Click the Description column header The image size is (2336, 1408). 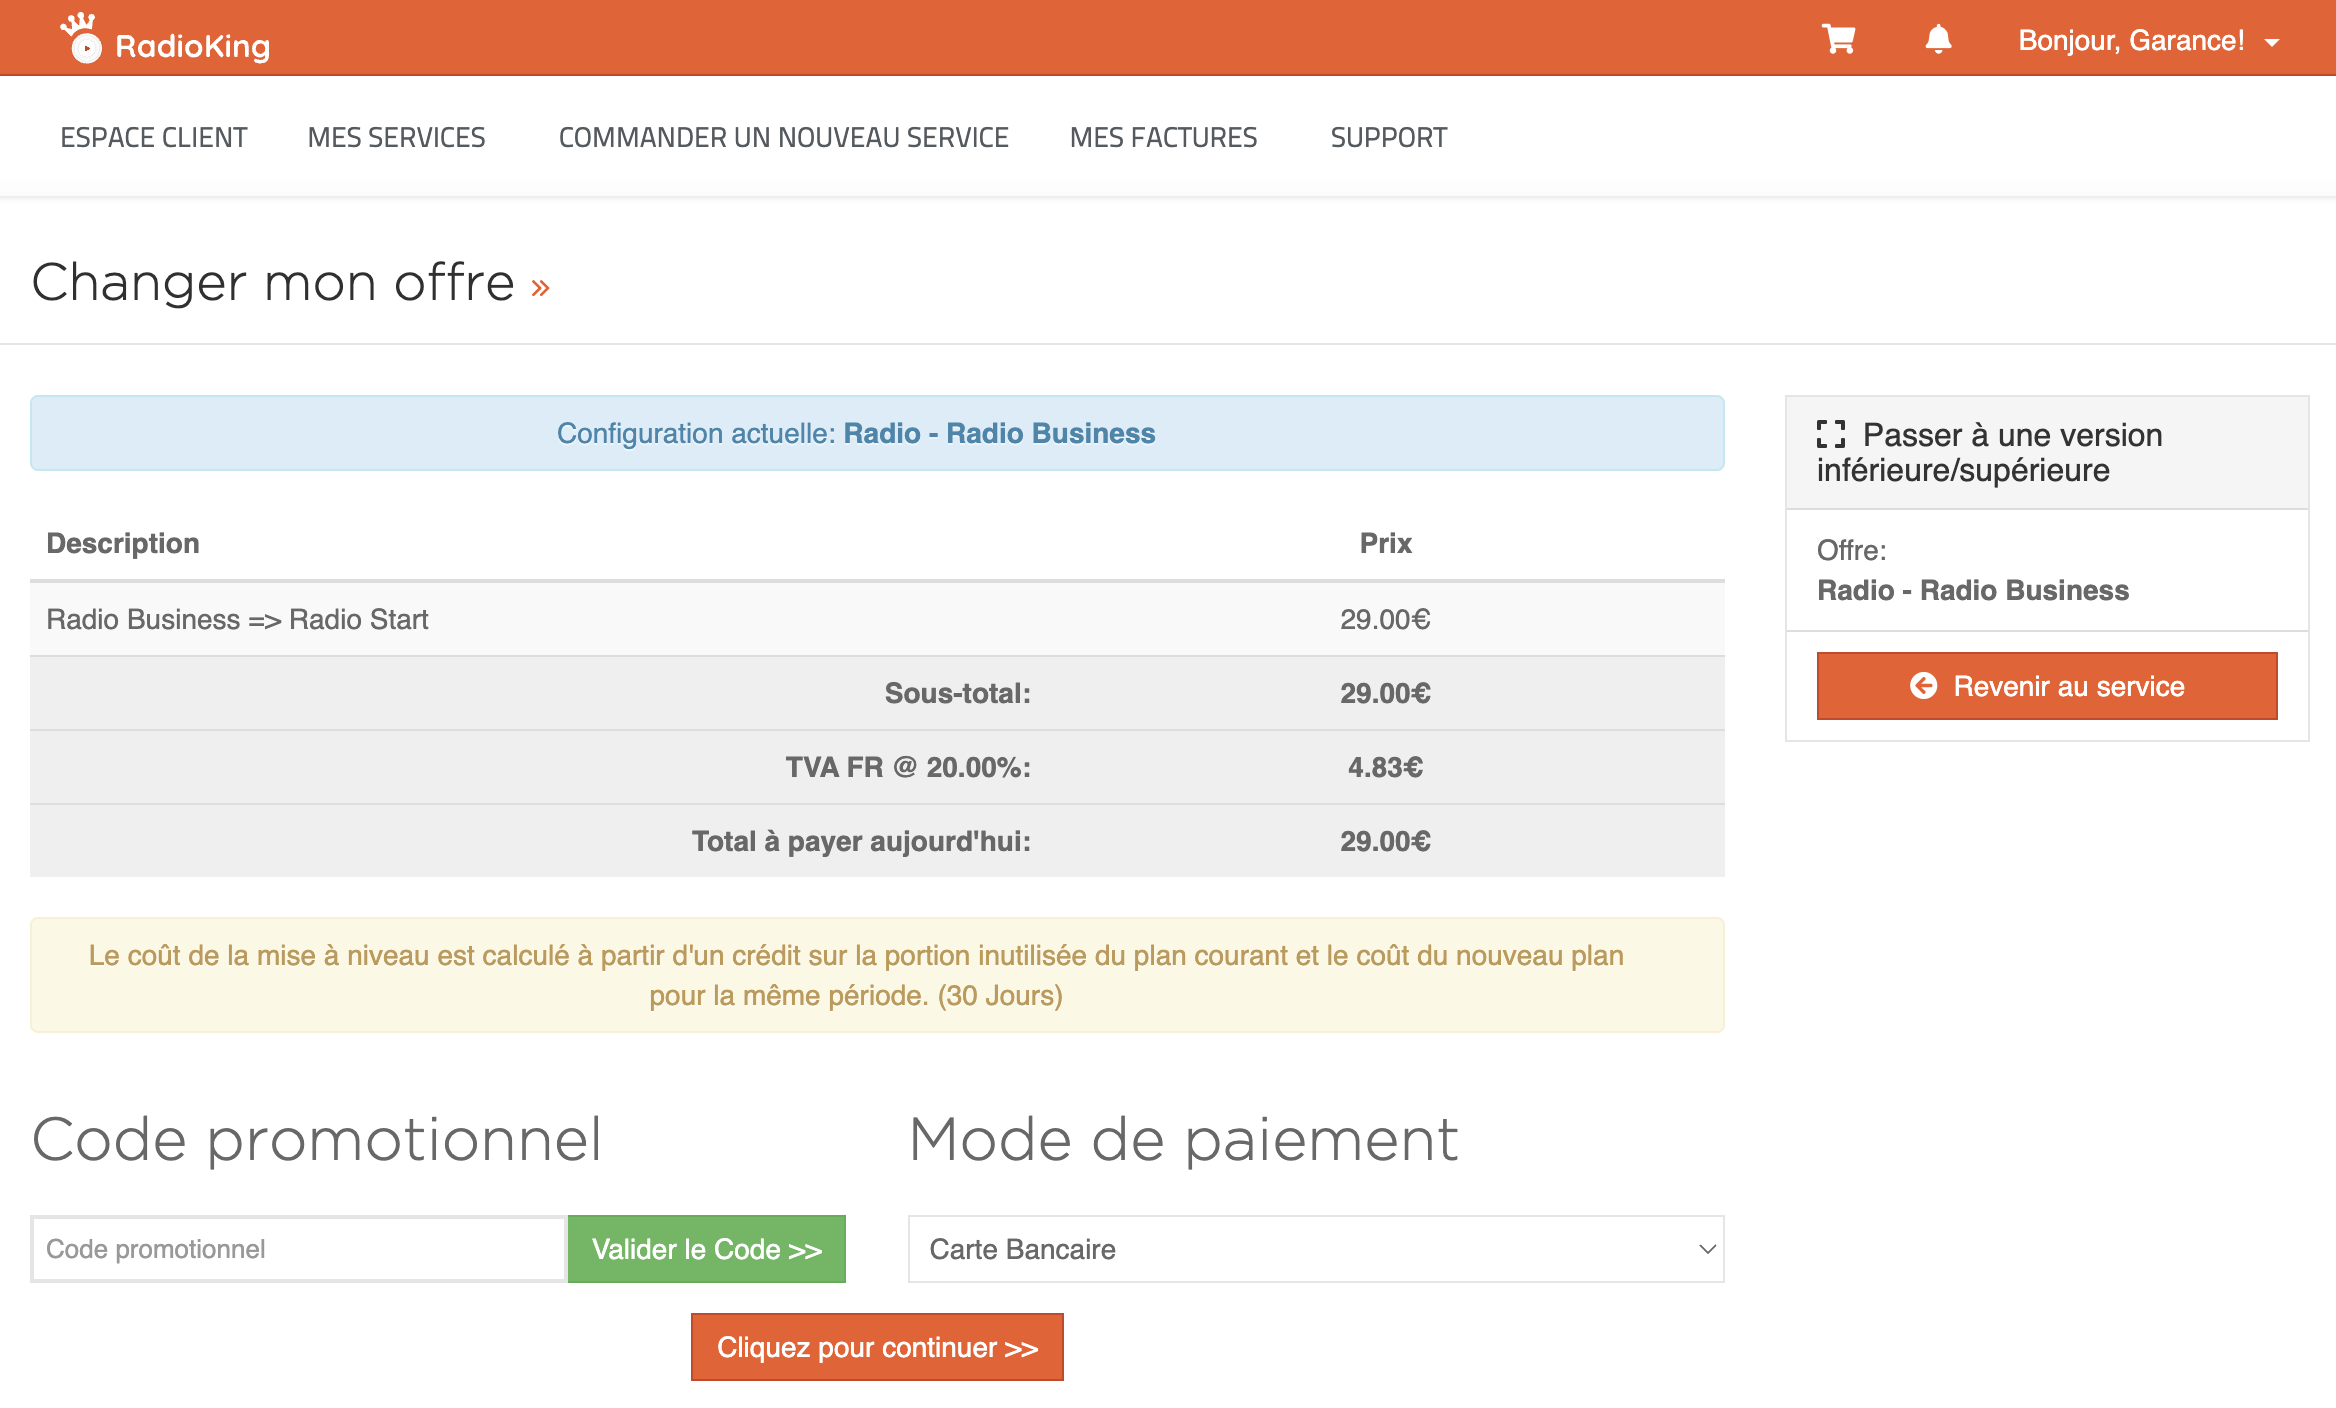coord(123,543)
